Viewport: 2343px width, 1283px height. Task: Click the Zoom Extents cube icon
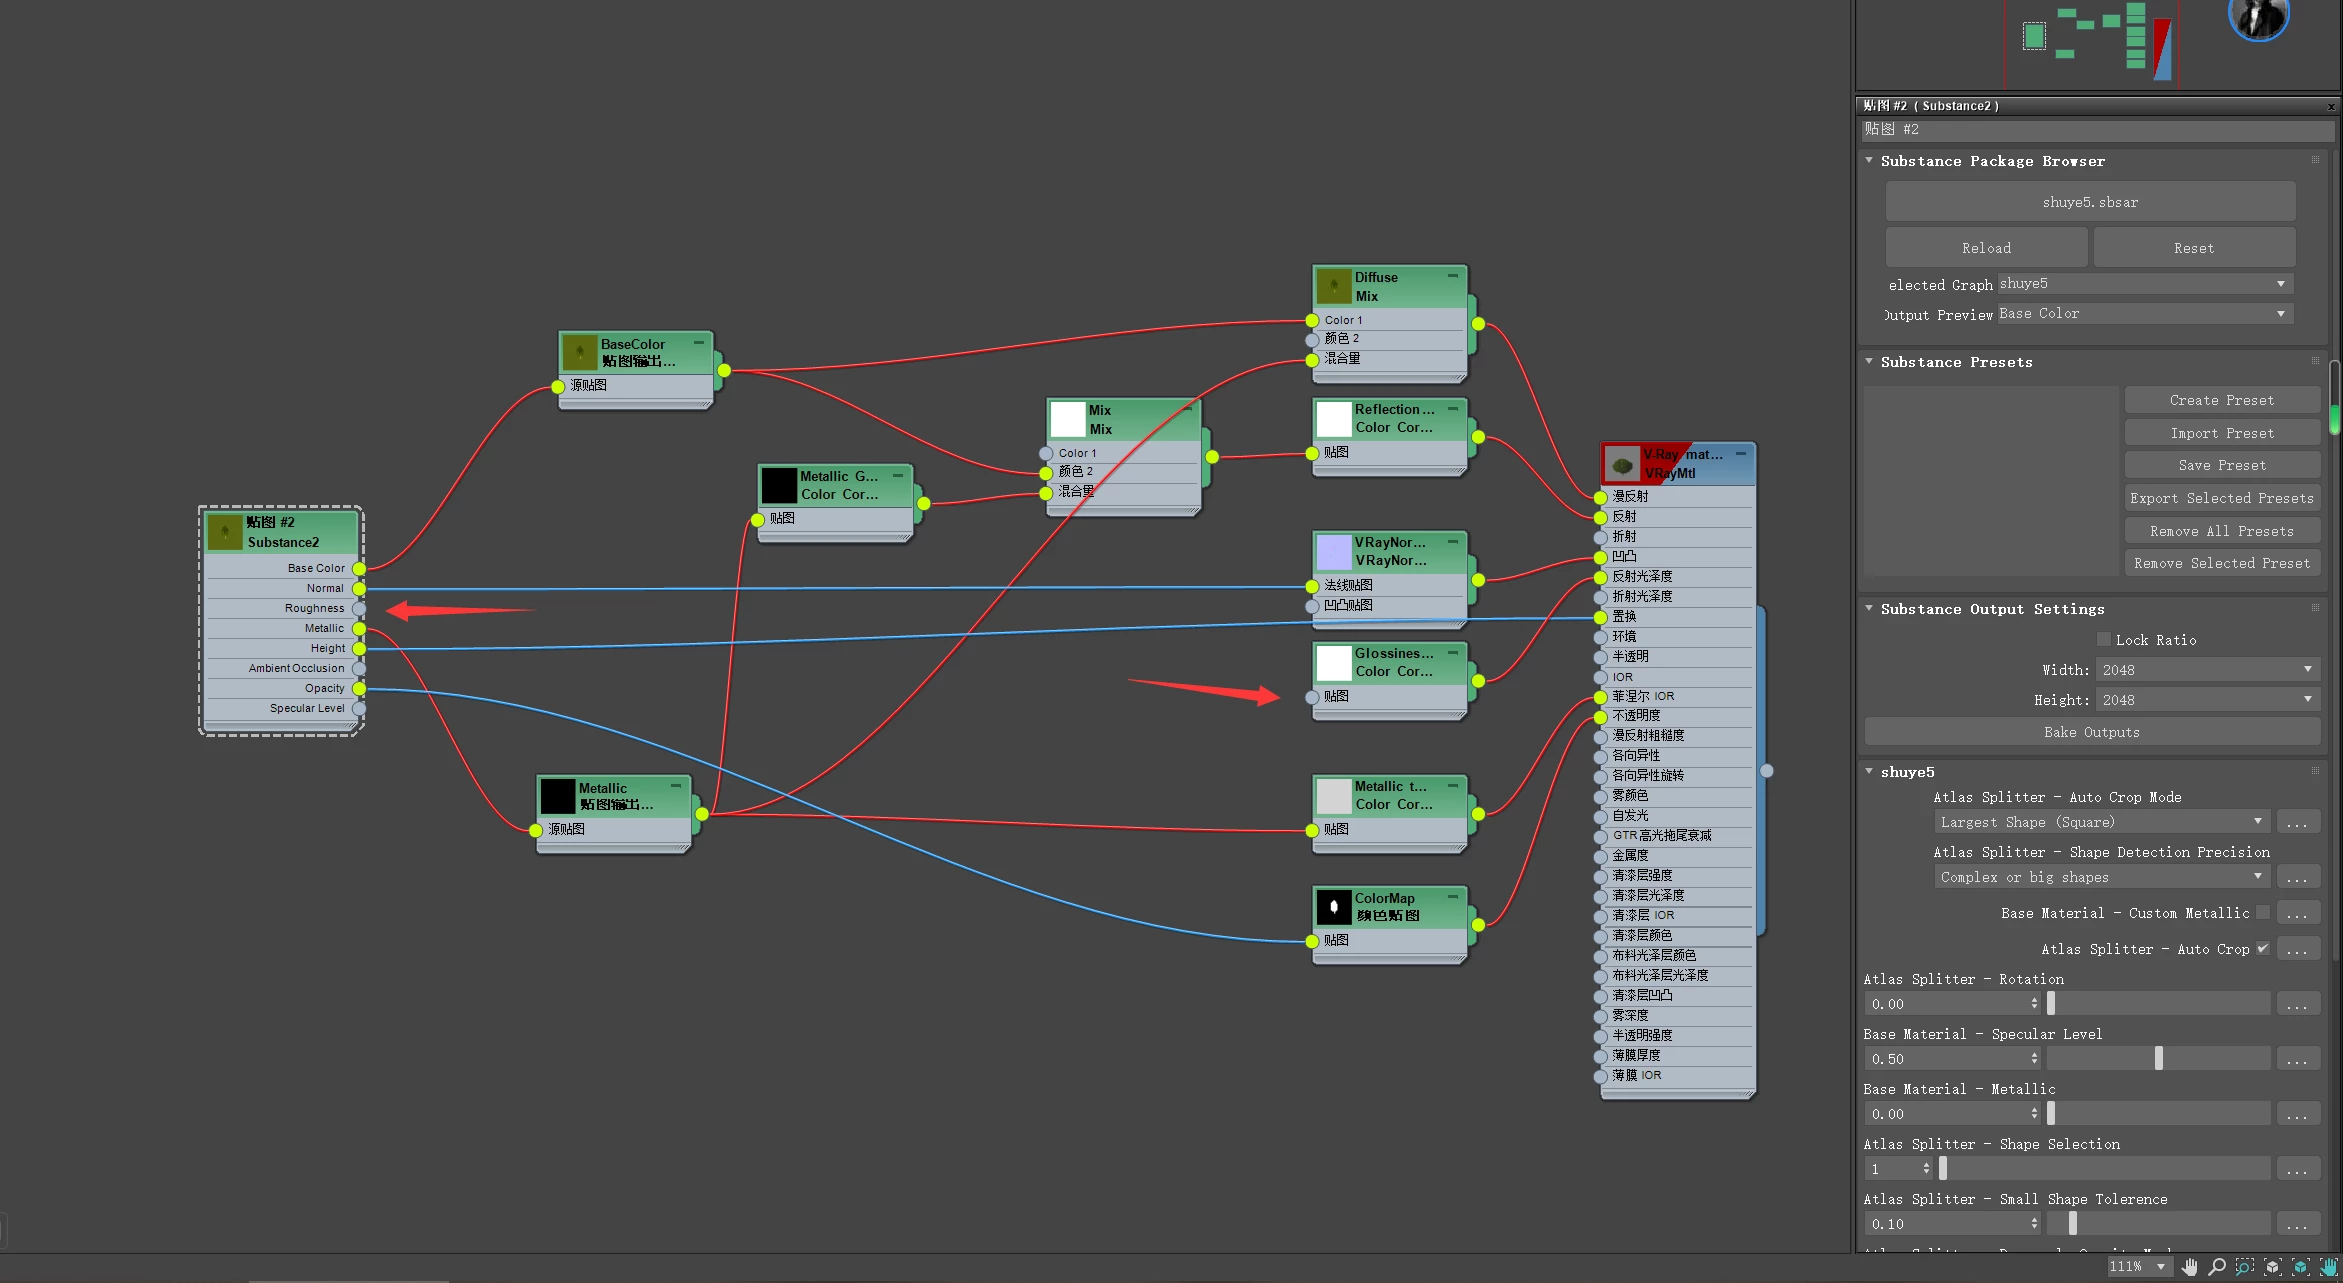point(2273,1267)
